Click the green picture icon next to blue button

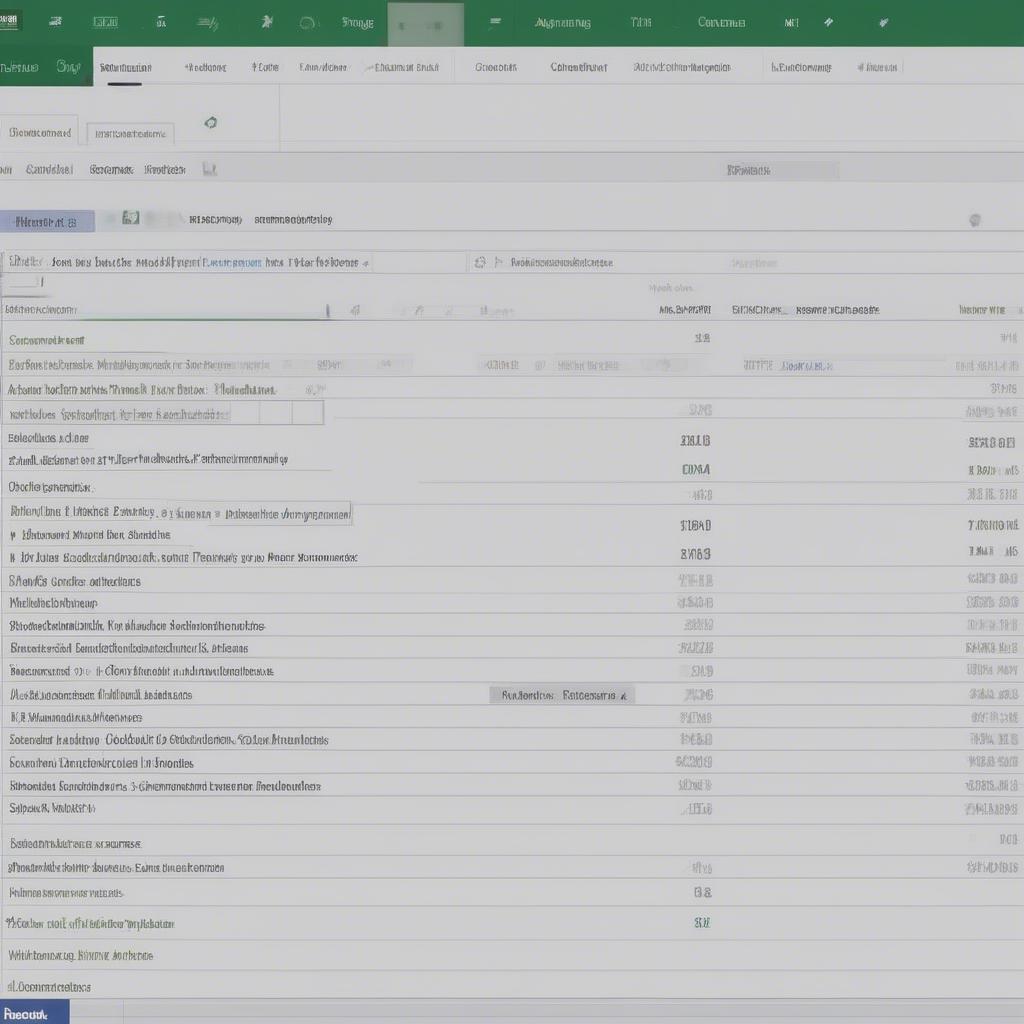(131, 217)
